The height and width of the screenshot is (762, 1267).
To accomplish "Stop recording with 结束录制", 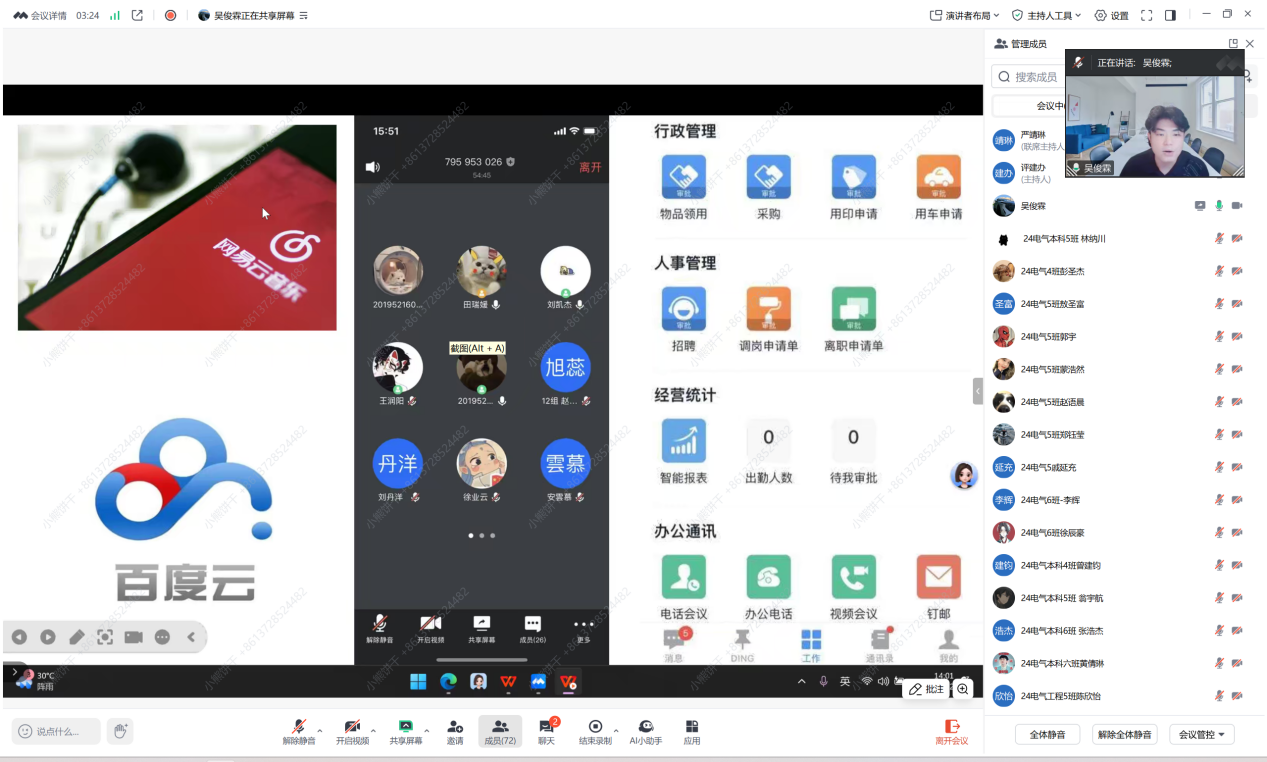I will pyautogui.click(x=597, y=731).
